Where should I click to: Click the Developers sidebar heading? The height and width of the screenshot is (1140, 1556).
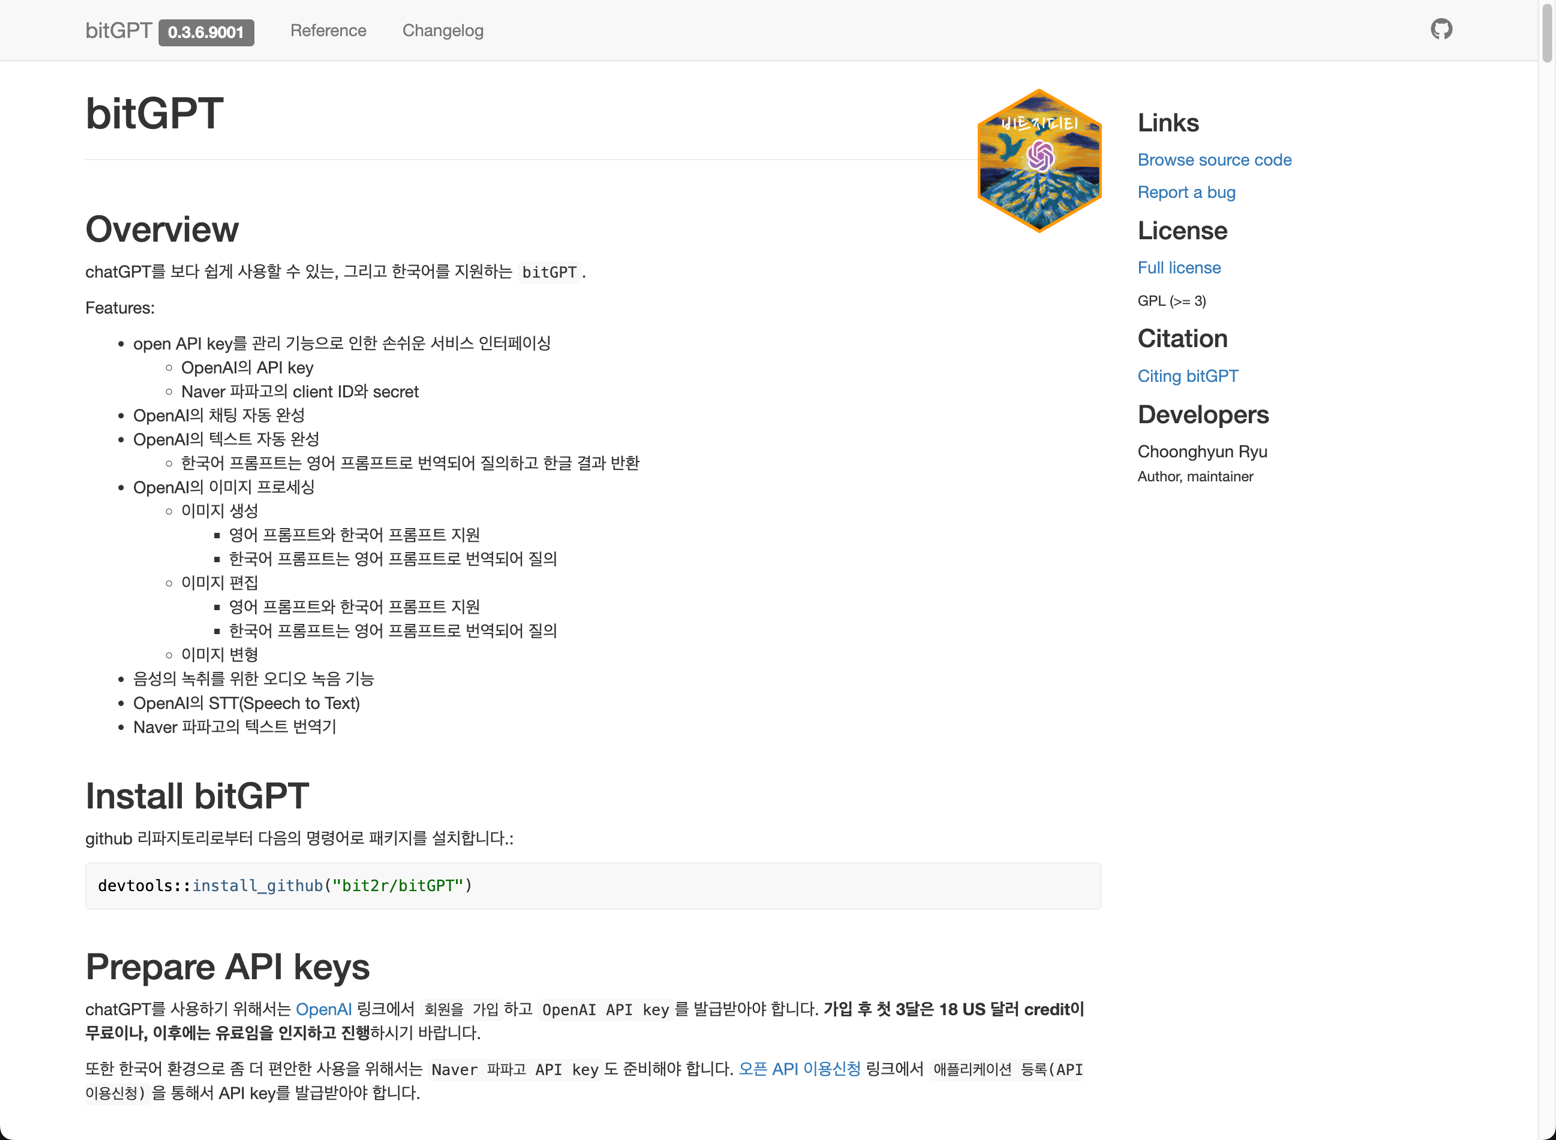coord(1202,415)
